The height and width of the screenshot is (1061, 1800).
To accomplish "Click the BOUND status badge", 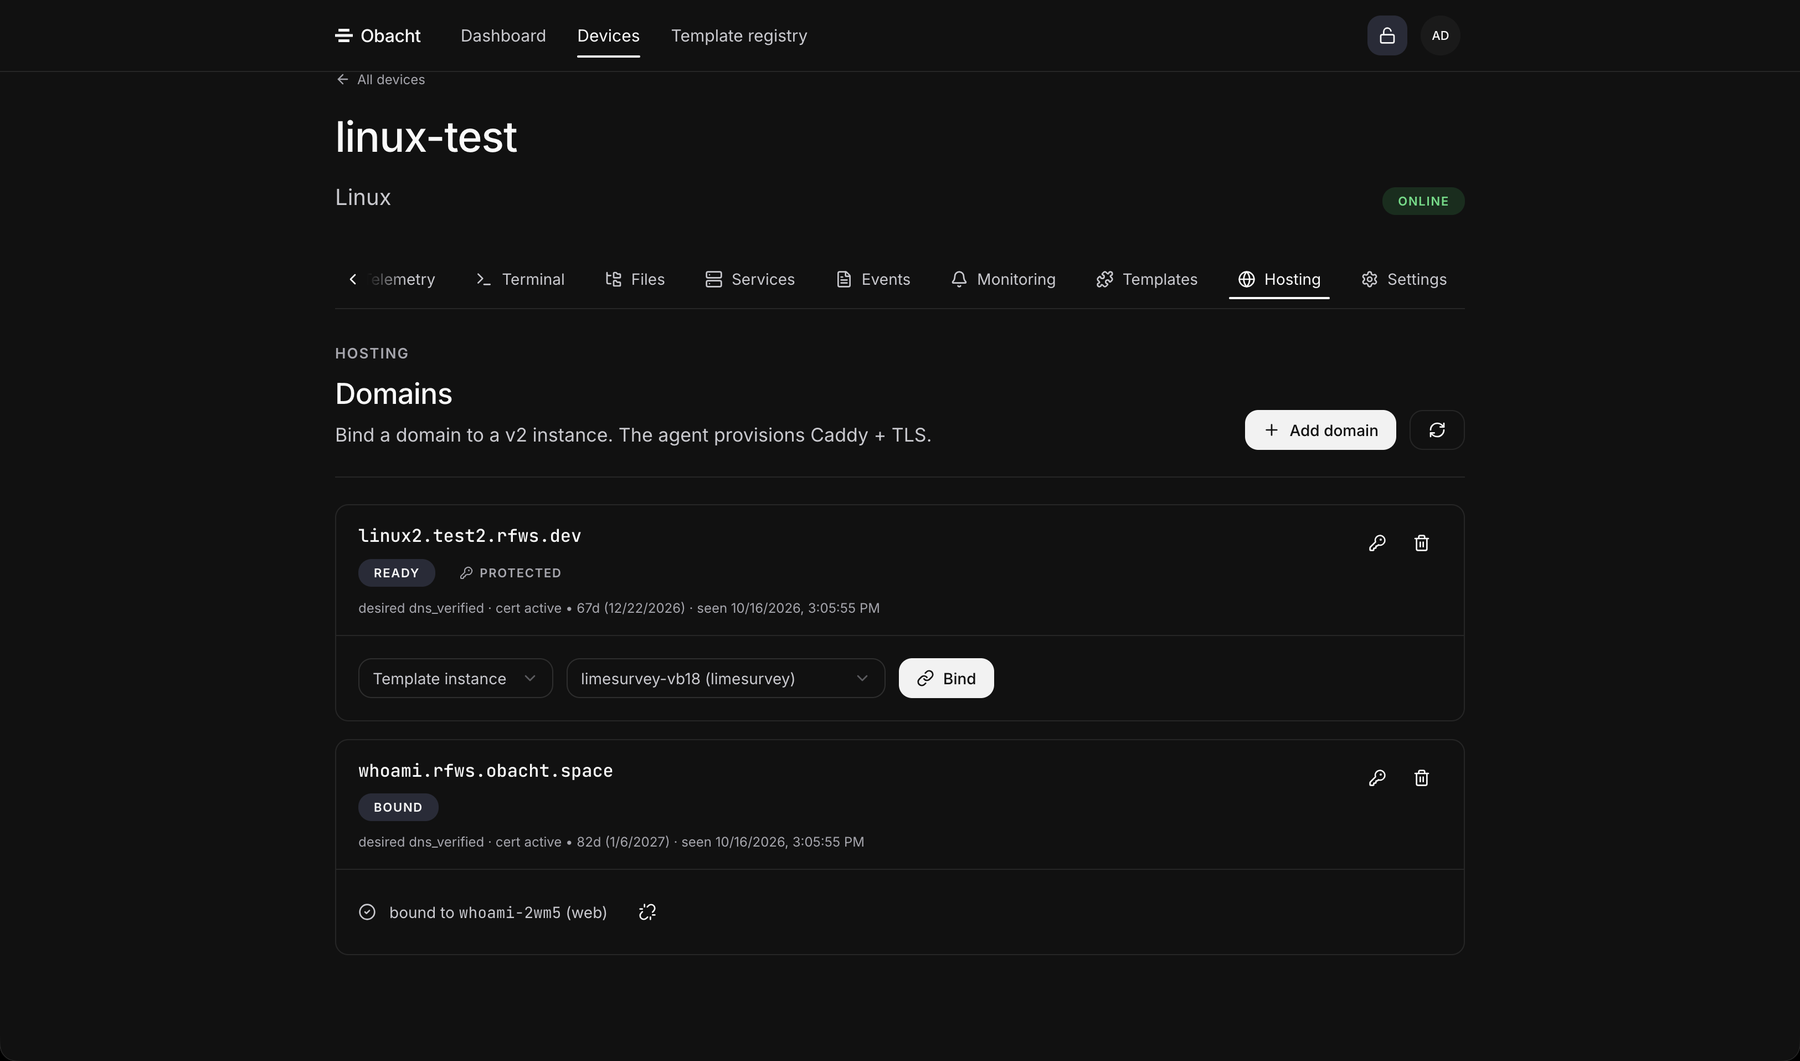I will click(398, 807).
